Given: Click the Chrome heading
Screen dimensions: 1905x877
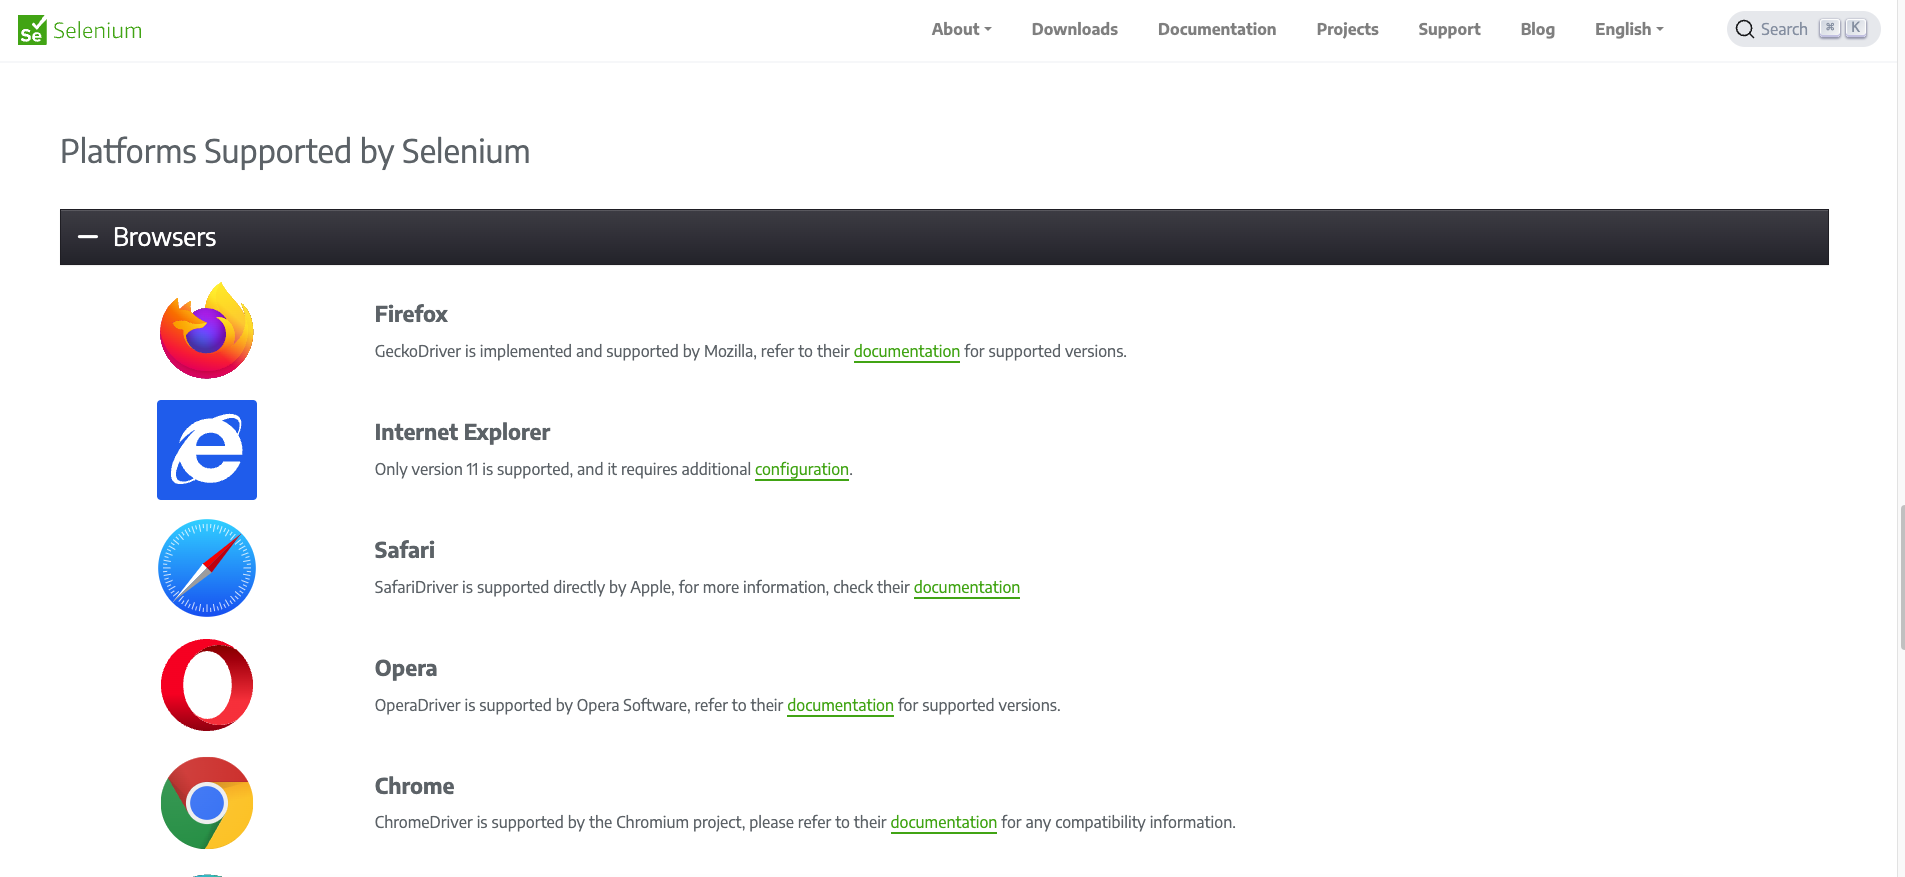Looking at the screenshot, I should click(x=414, y=786).
